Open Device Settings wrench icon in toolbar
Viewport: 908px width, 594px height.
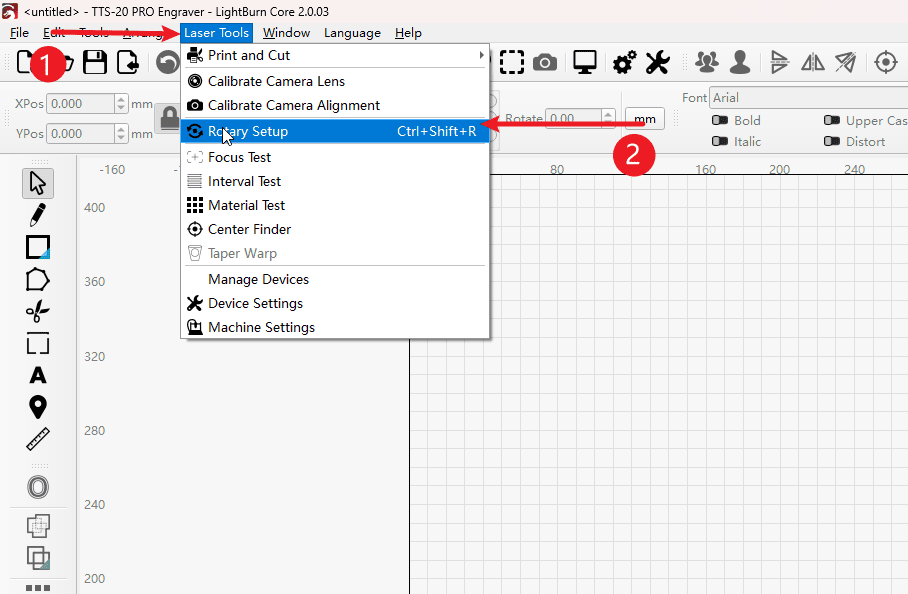(x=657, y=63)
